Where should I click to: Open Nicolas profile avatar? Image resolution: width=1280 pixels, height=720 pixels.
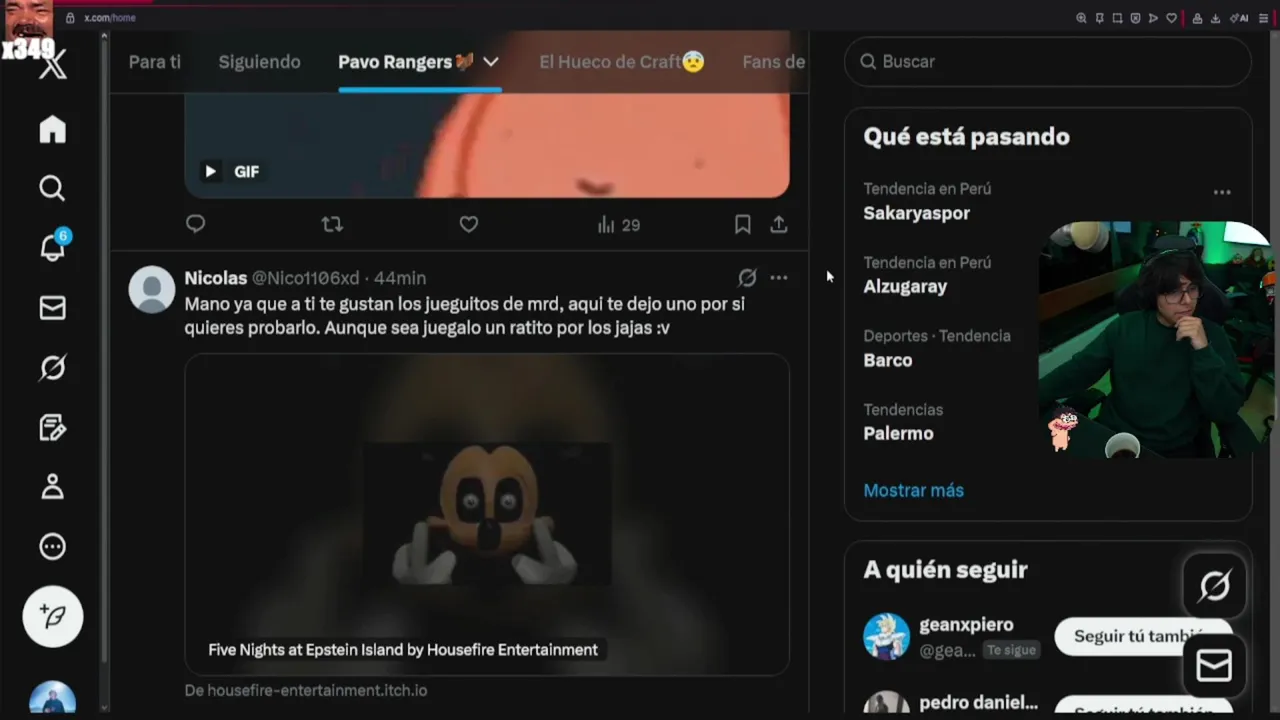point(152,289)
